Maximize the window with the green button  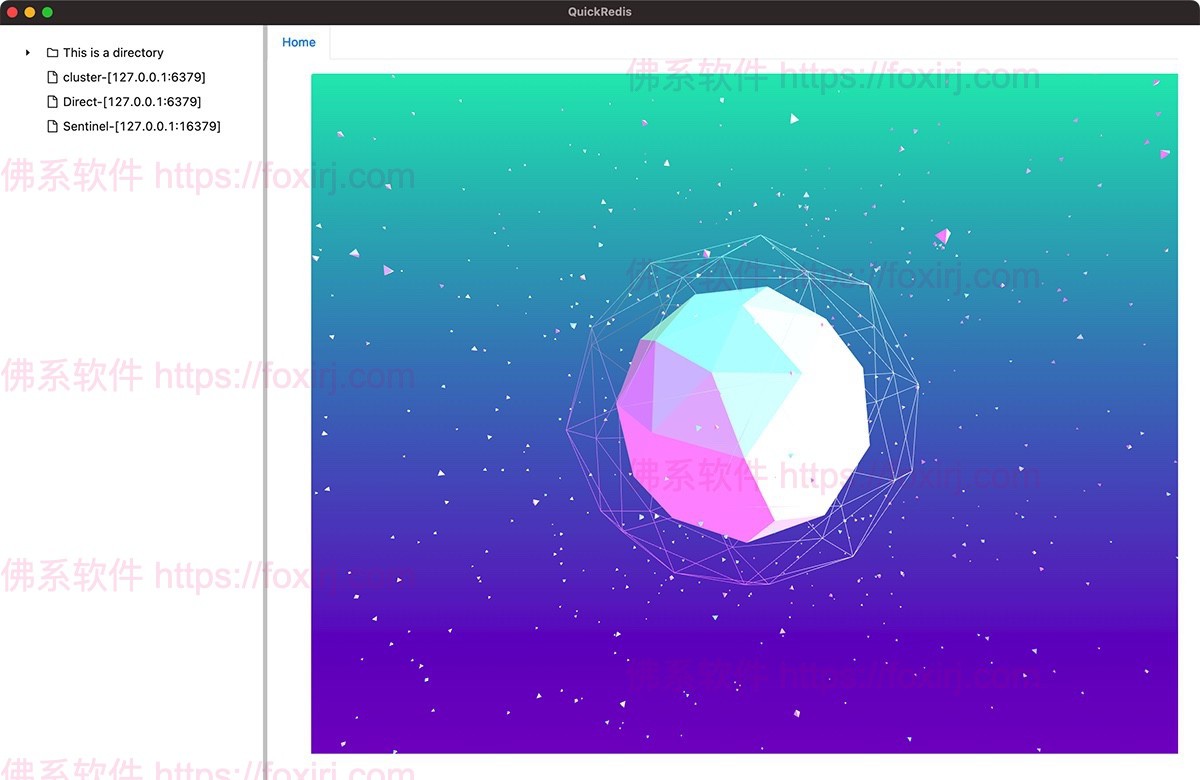click(47, 12)
